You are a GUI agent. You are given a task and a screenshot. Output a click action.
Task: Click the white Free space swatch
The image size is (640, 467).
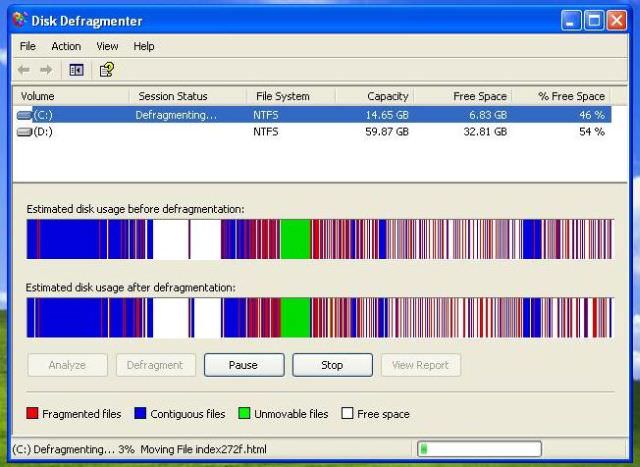click(347, 413)
